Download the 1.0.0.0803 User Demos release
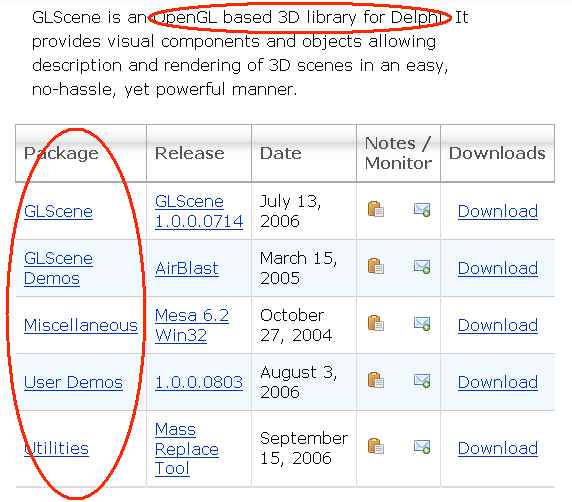 pyautogui.click(x=498, y=382)
